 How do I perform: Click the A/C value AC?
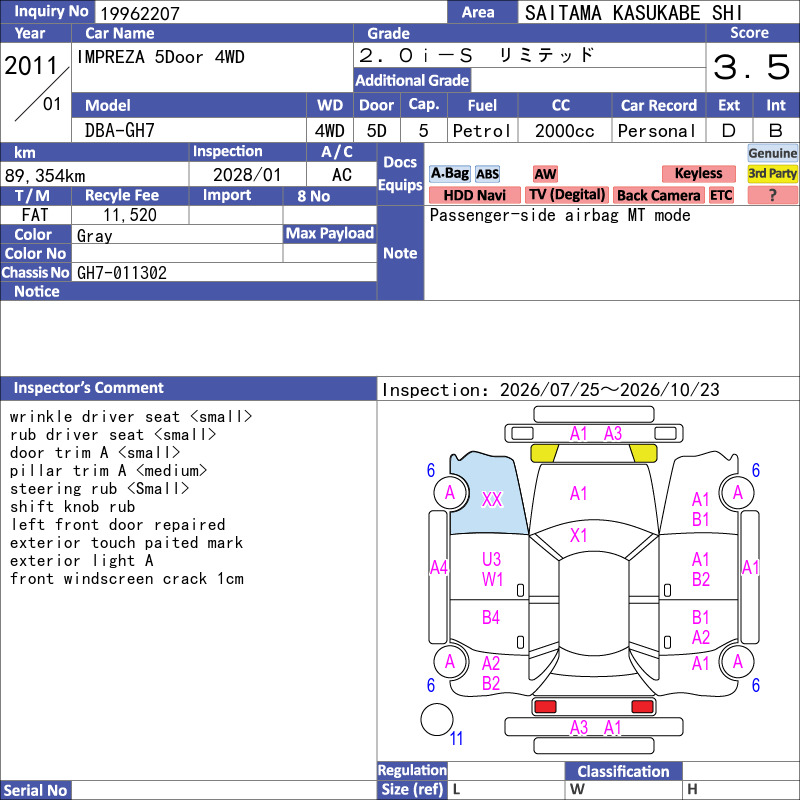(342, 175)
